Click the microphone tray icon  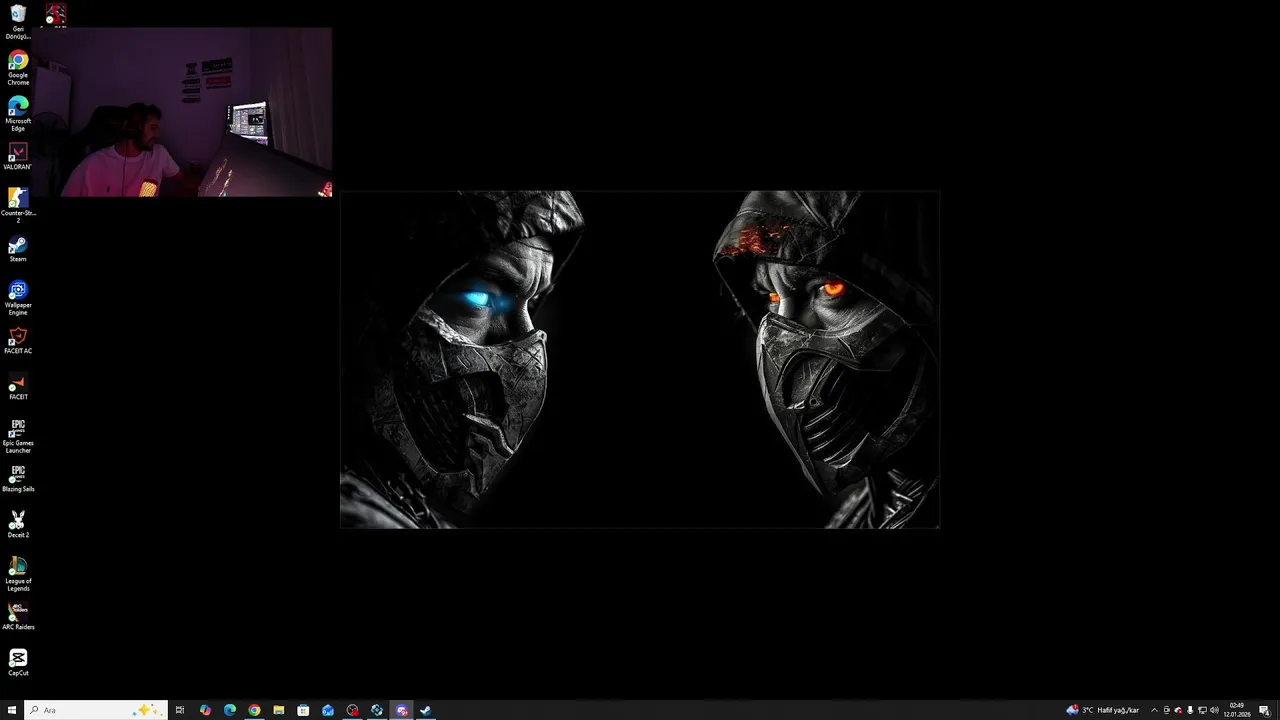tap(1190, 710)
